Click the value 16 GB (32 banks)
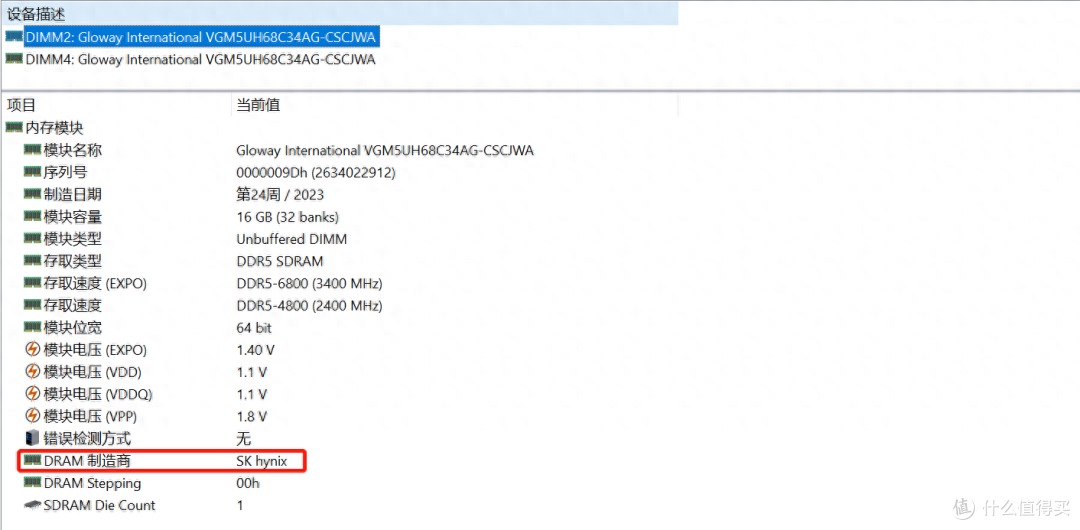Screen dimensions: 1080x530 pyautogui.click(x=288, y=216)
